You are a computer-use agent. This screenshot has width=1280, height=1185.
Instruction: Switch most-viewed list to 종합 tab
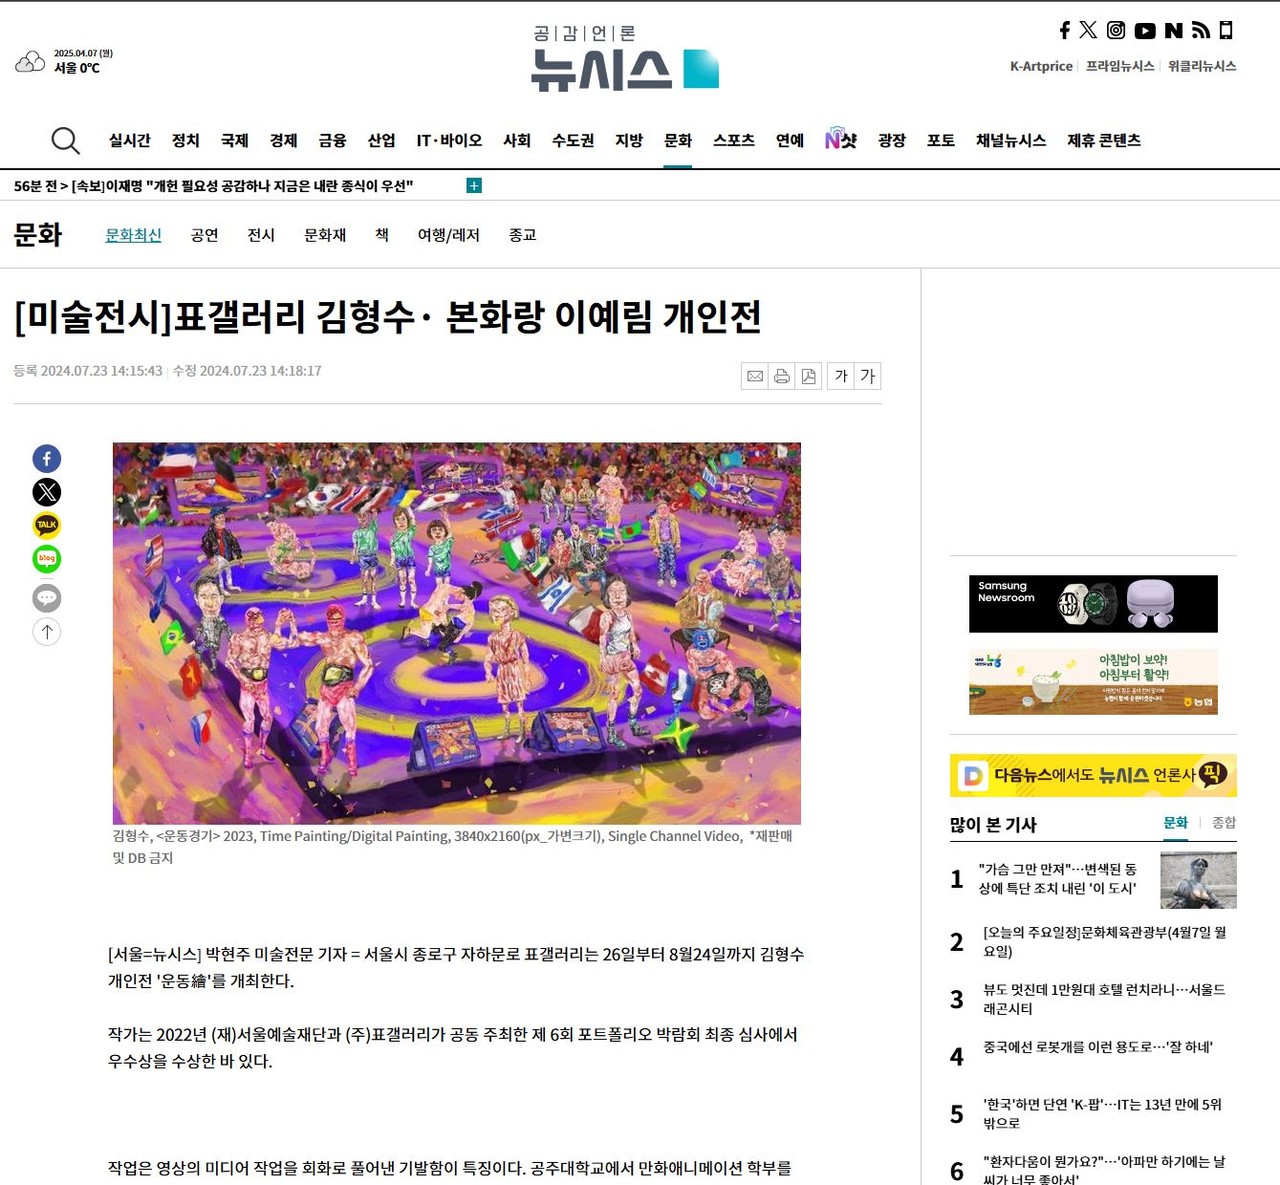pos(1224,823)
